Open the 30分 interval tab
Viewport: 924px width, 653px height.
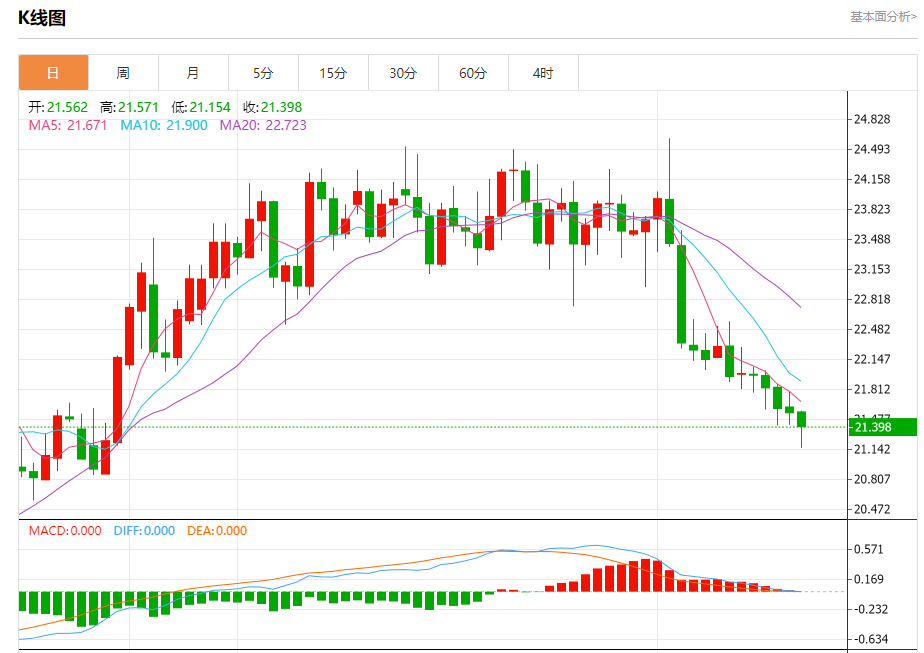point(404,72)
